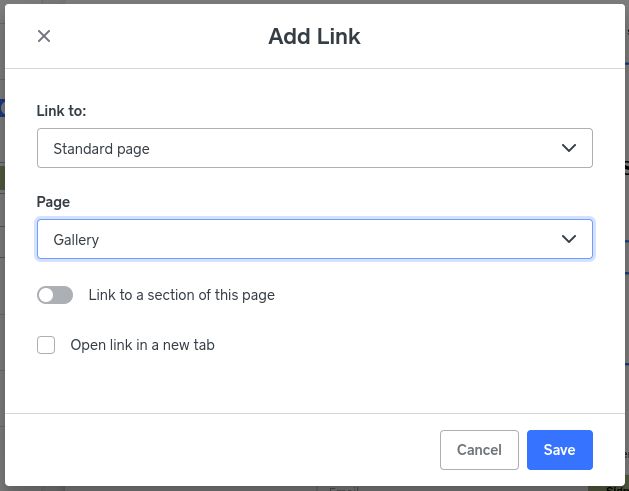Save the link settings
Screen dimensions: 629x491
(559, 450)
